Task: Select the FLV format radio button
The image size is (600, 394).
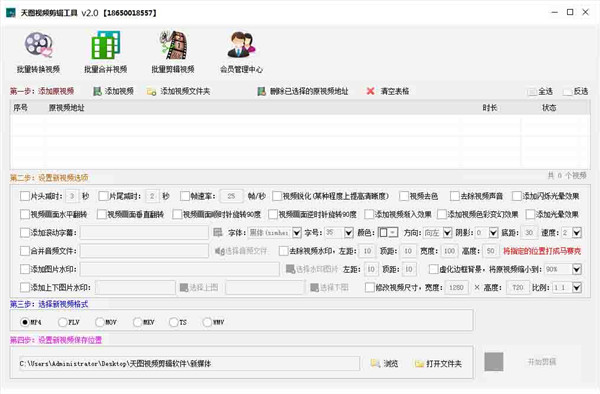Action: click(x=62, y=322)
